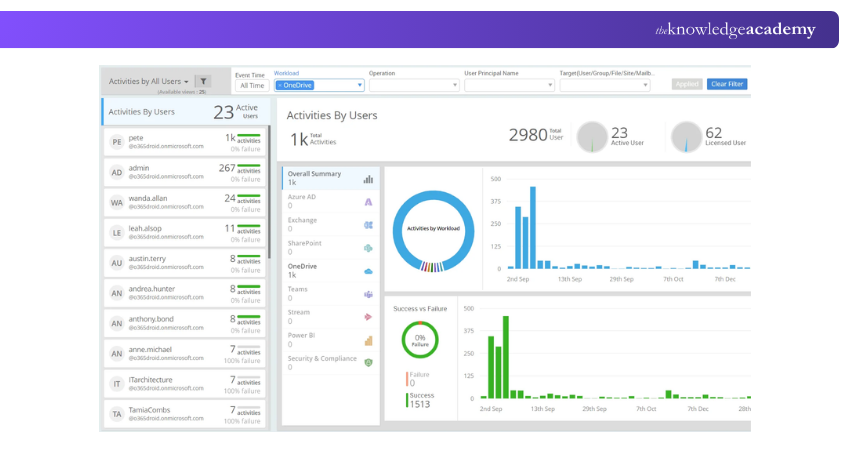Select the Security & Compliance shield icon
850x450 pixels.
click(x=368, y=363)
